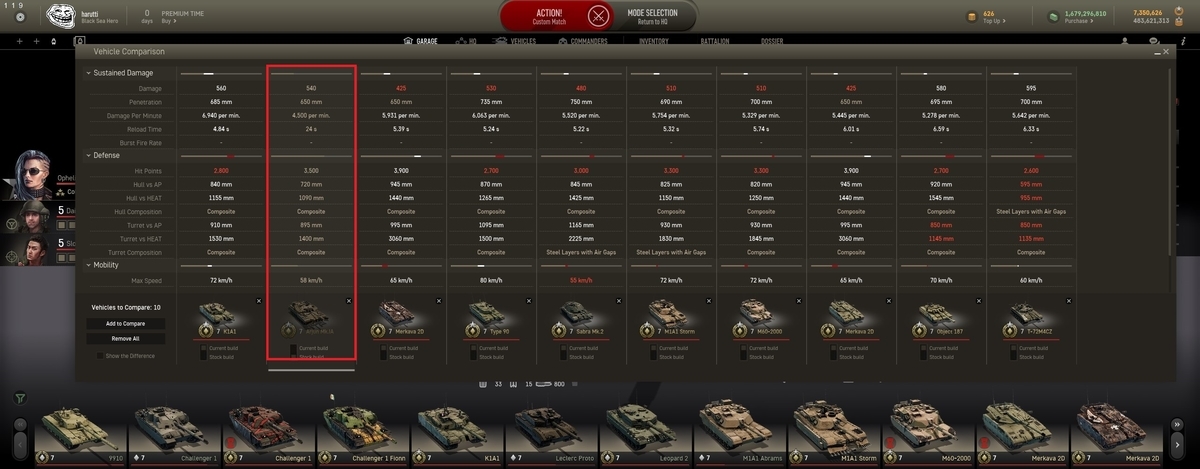Screen dimensions: 1200x469
Task: Click the Add to Compare button
Action: coord(126,324)
